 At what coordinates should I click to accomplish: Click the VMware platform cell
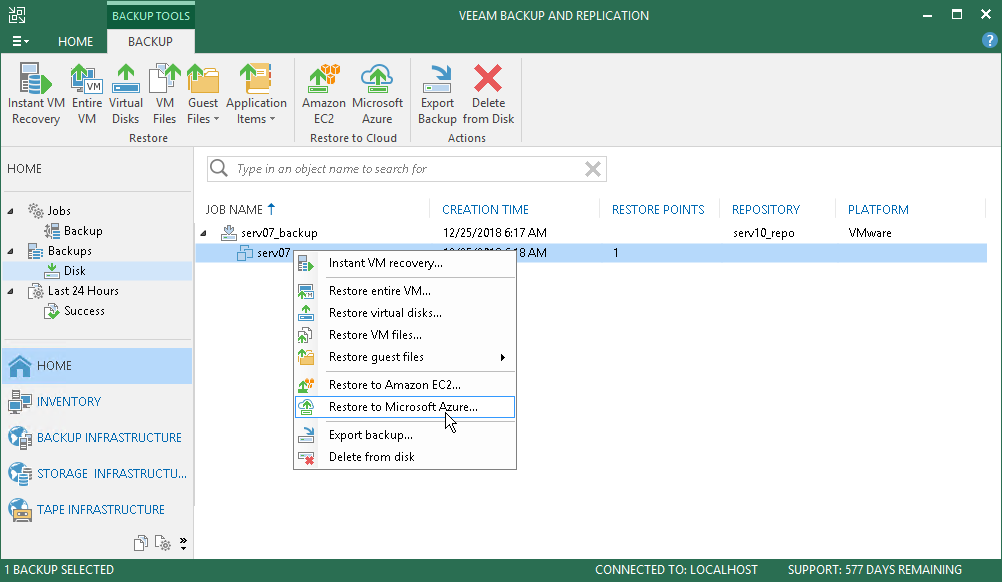(870, 233)
